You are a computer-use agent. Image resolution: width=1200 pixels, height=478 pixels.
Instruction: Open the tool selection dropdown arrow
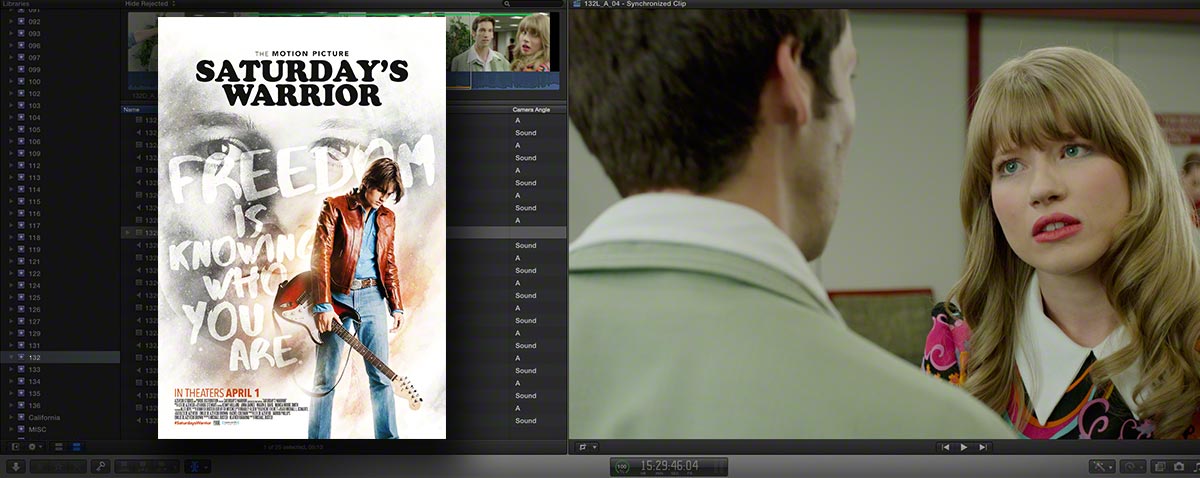[206, 466]
